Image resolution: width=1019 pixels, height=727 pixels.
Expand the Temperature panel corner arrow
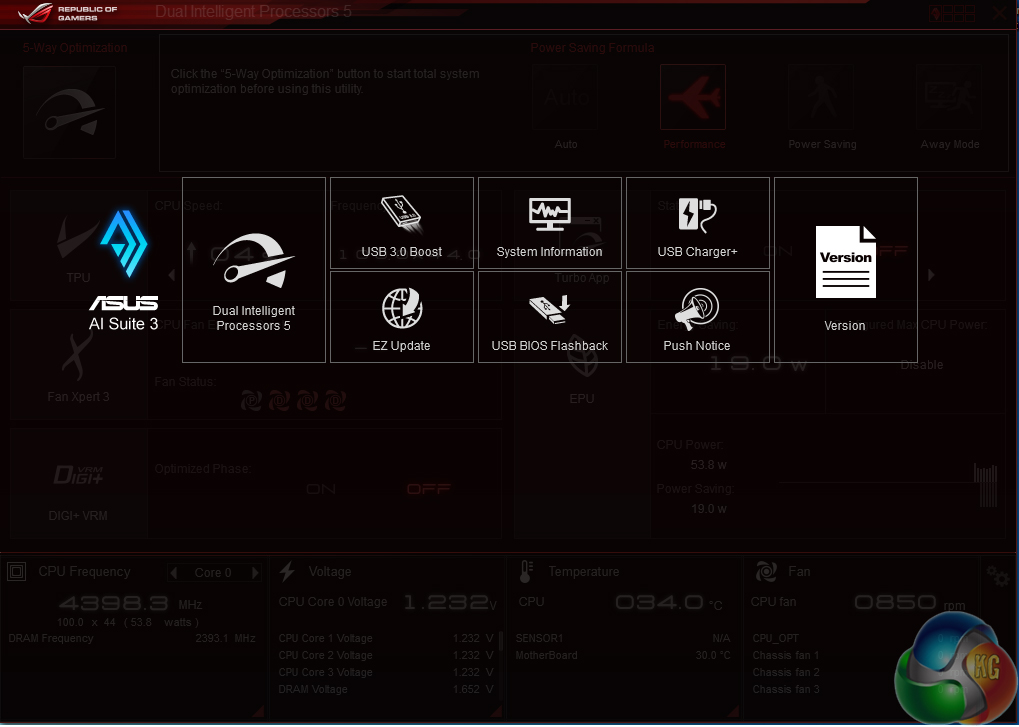(x=734, y=711)
